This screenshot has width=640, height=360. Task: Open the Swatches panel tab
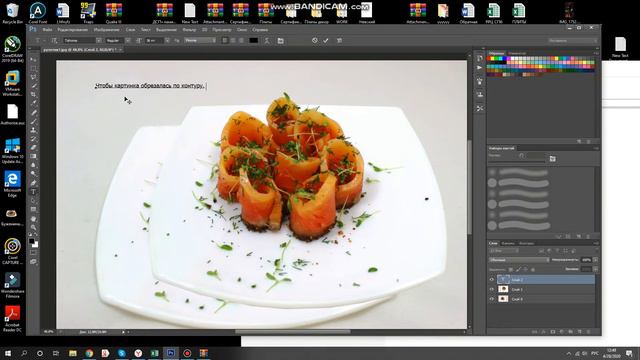coord(497,53)
